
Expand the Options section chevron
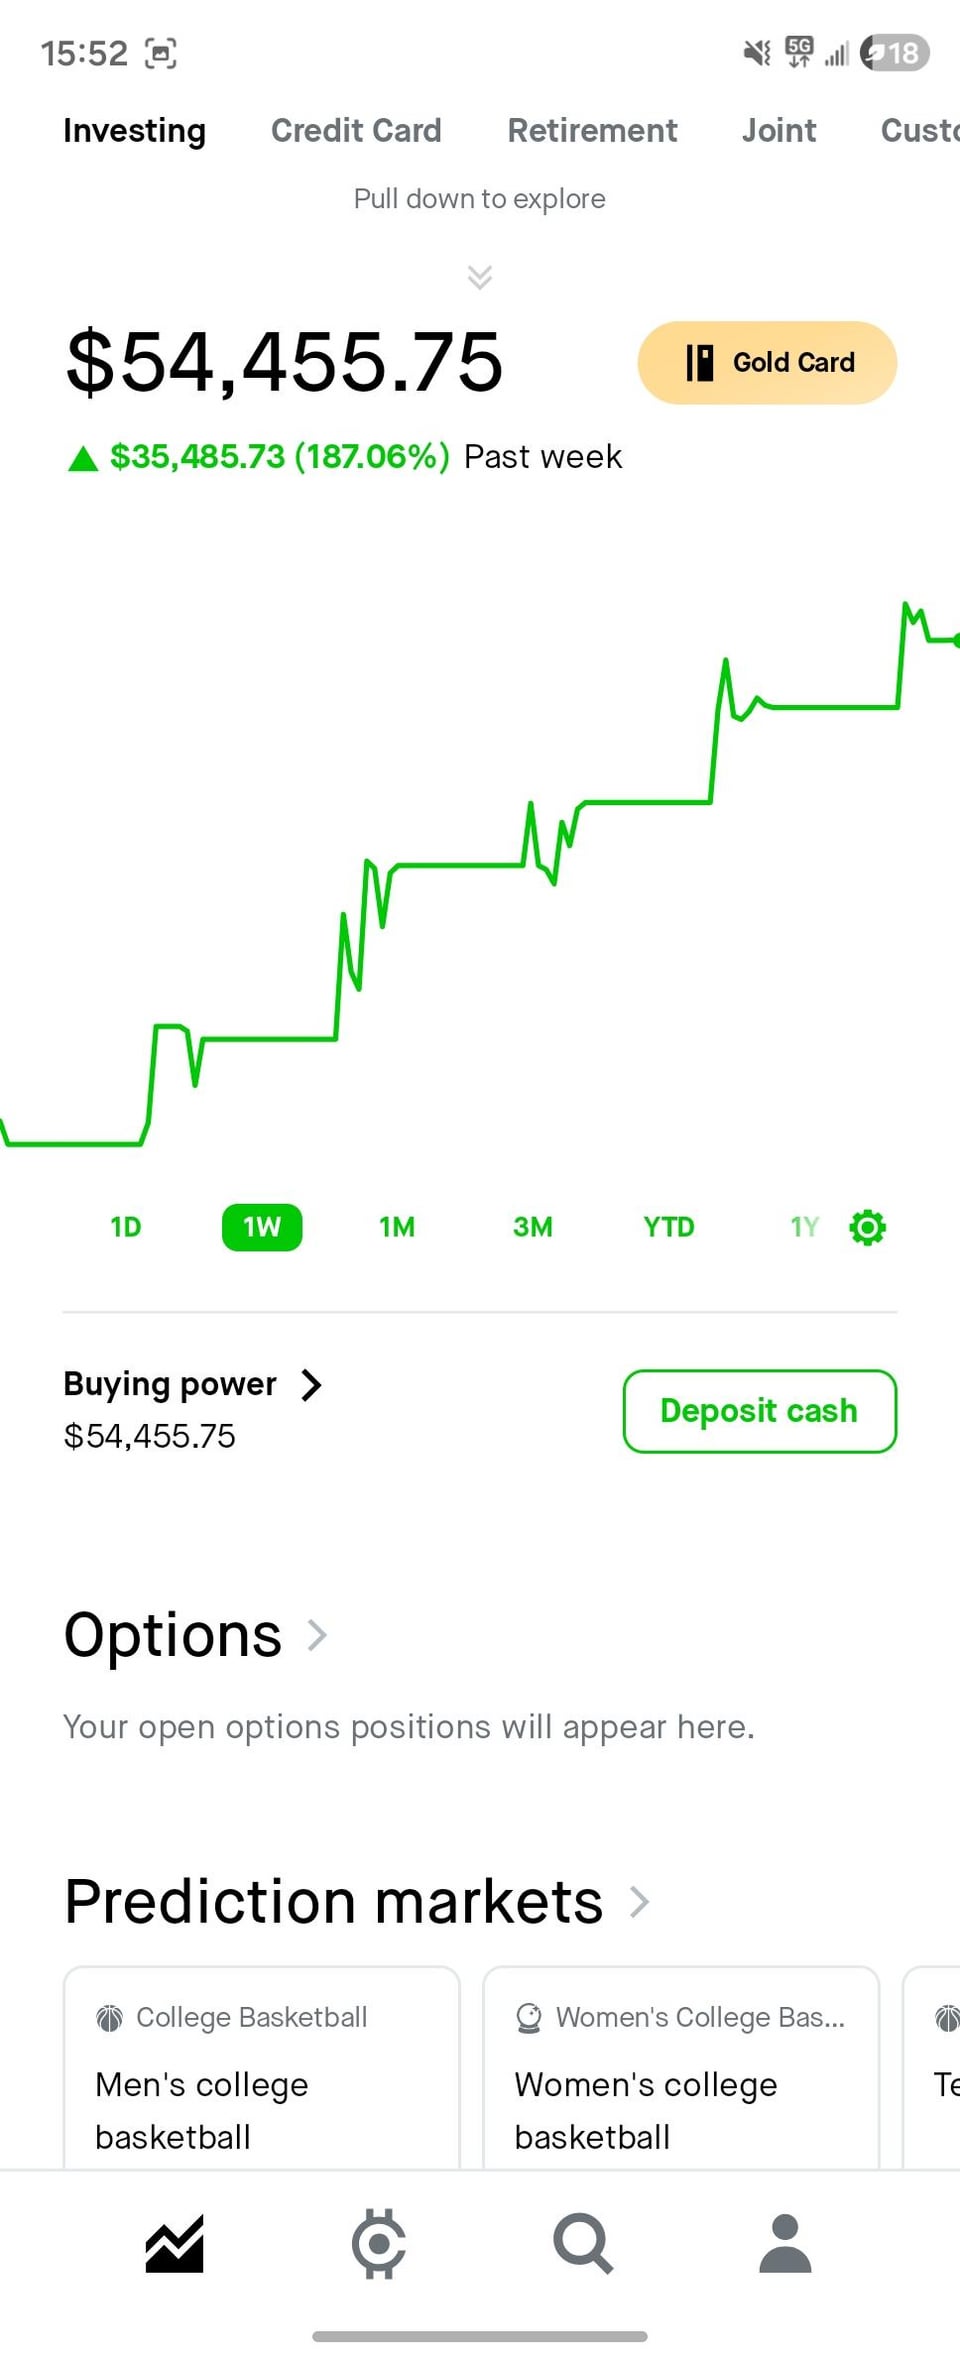pyautogui.click(x=317, y=1635)
